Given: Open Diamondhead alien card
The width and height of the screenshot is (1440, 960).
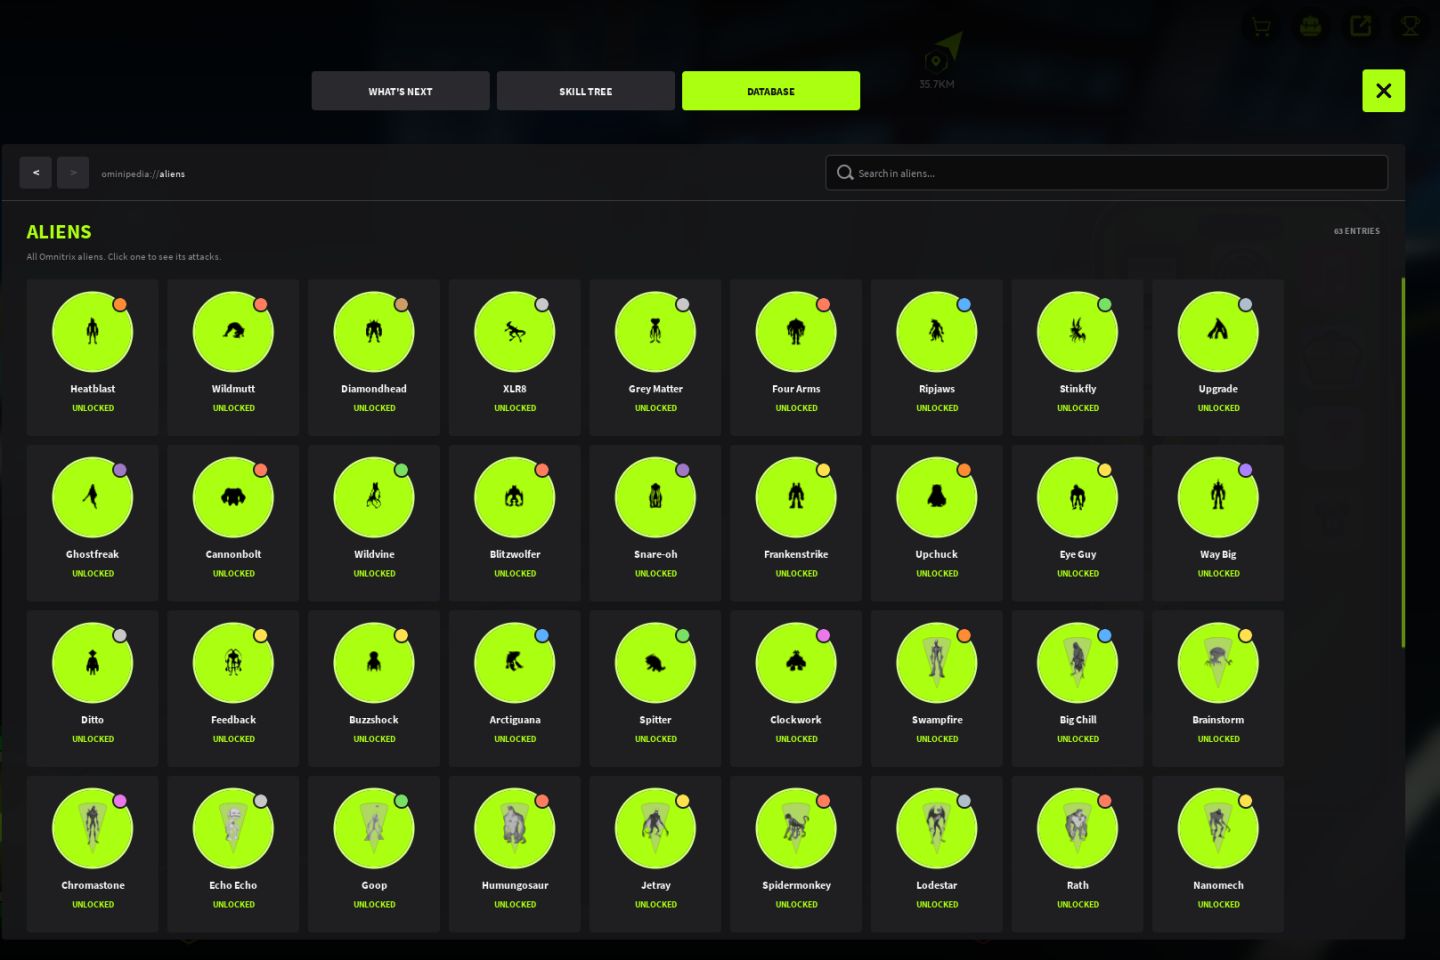Looking at the screenshot, I should (374, 357).
